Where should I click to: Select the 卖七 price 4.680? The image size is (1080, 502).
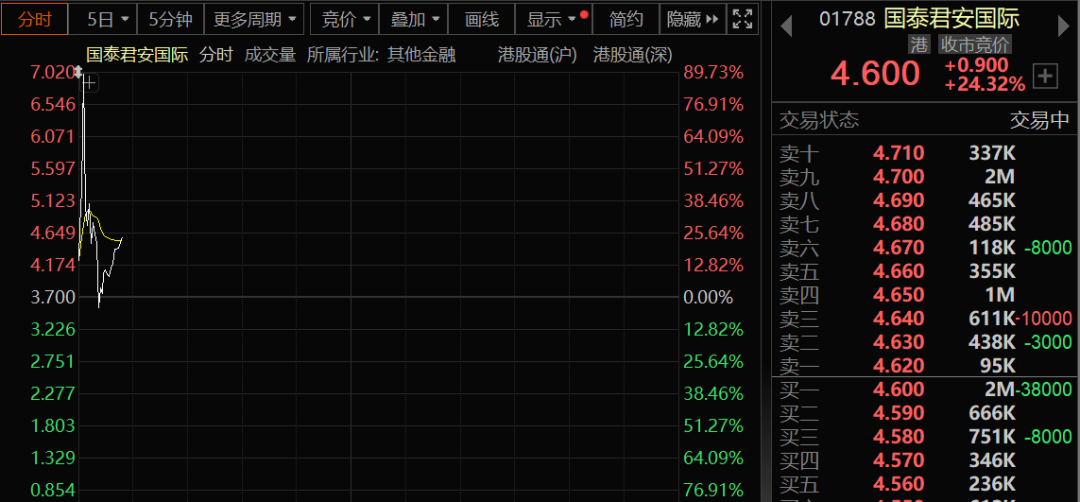[x=899, y=224]
